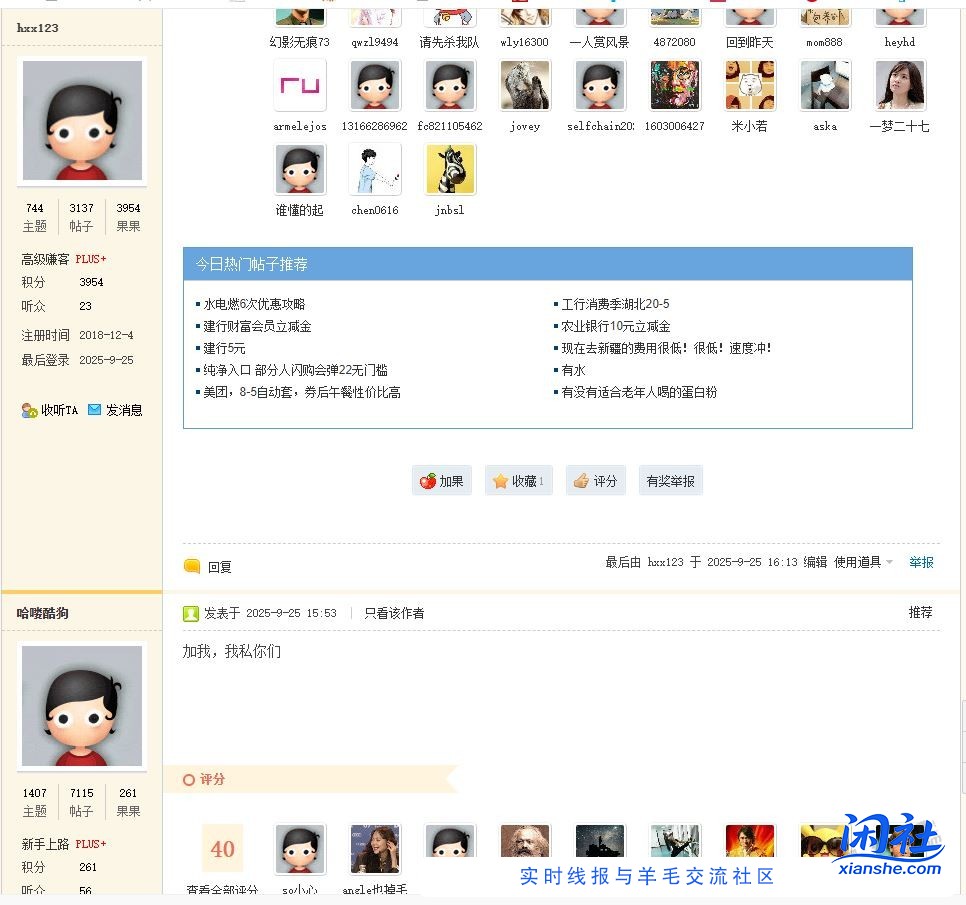
Task: Open the jnbsl zebra avatar thumbnail
Action: (x=449, y=168)
